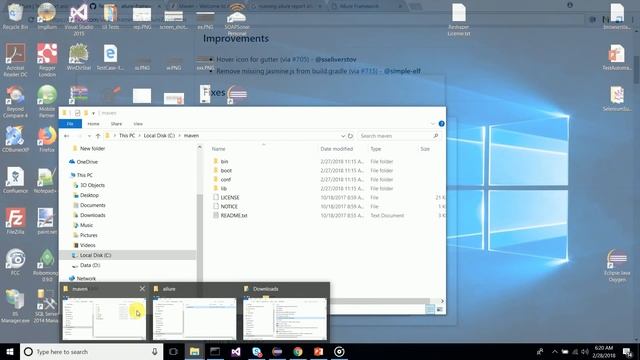Click the Explorer Help question mark button
Screen dimensions: 640x360
click(x=441, y=124)
